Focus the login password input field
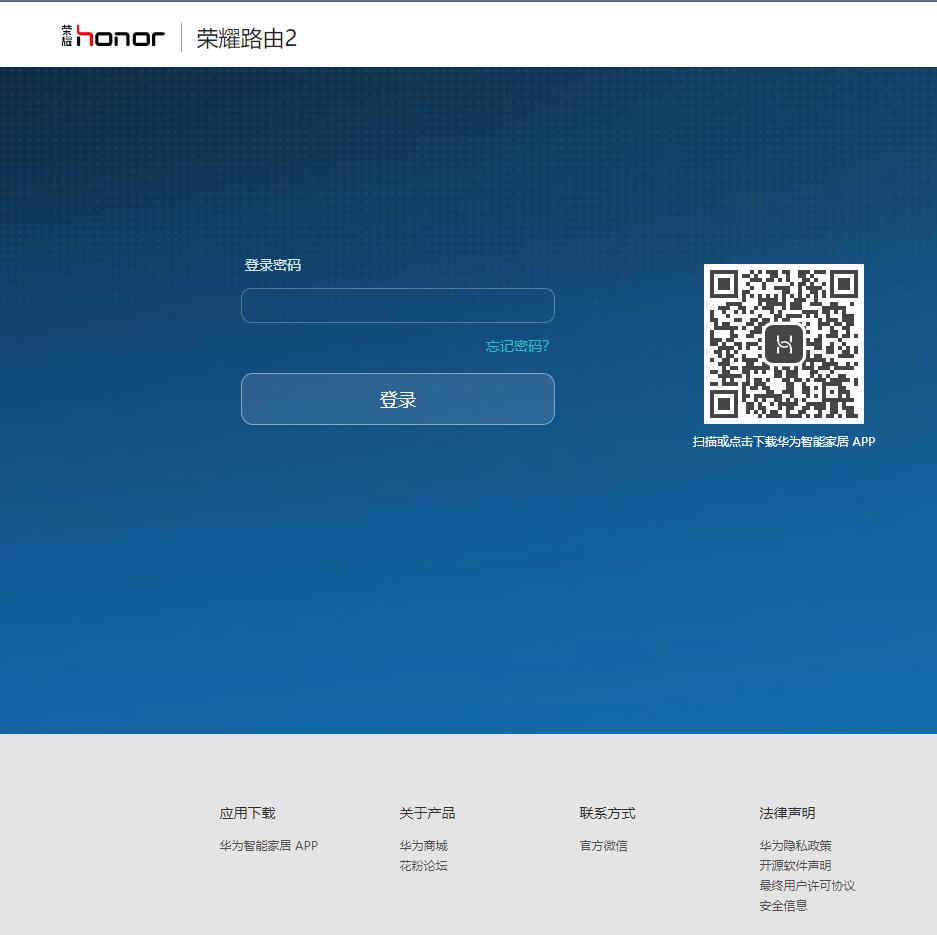937x935 pixels. click(x=398, y=305)
